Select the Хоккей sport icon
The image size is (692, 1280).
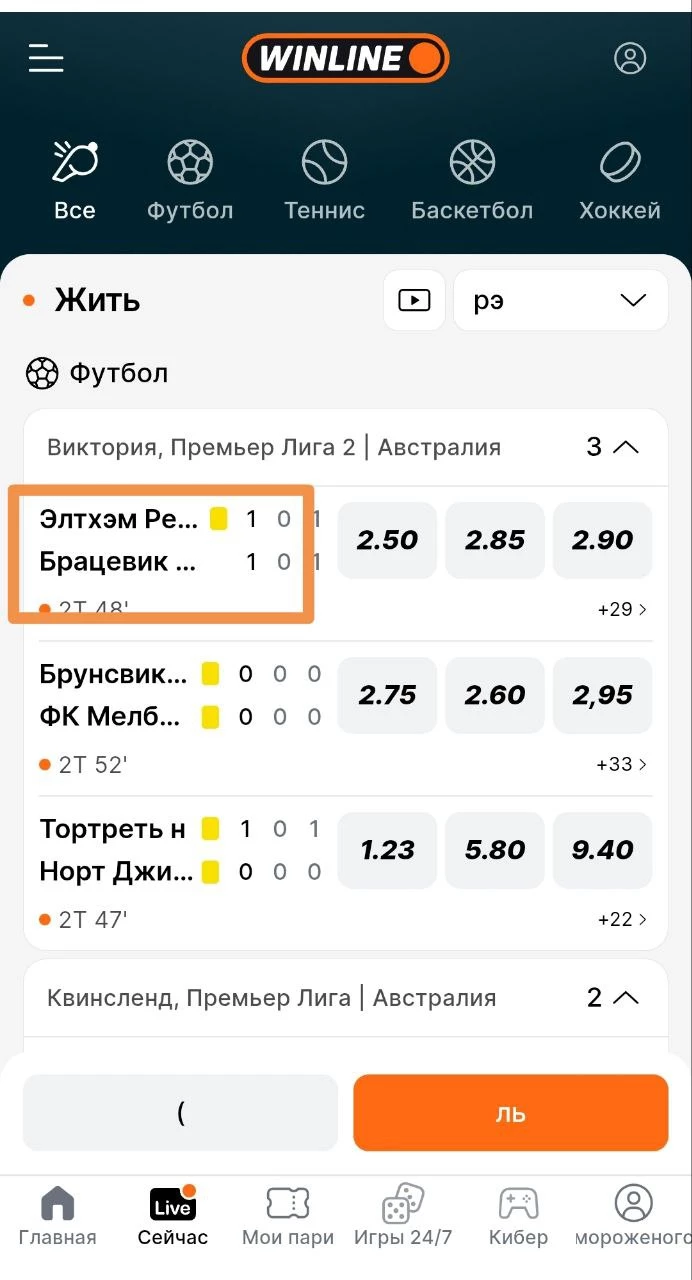point(620,180)
